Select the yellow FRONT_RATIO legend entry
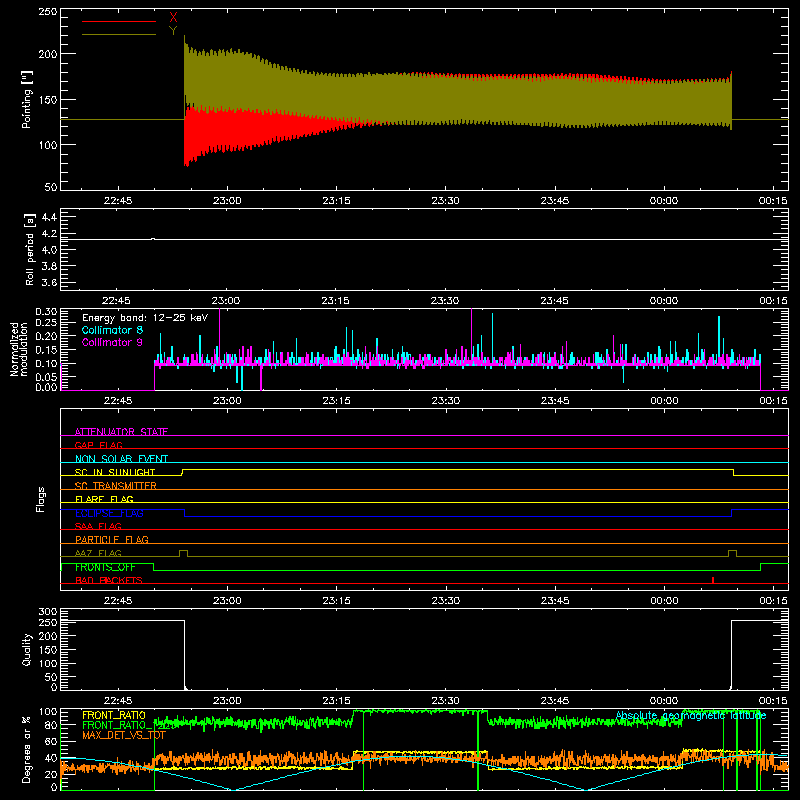Image resolution: width=800 pixels, height=800 pixels. [114, 715]
